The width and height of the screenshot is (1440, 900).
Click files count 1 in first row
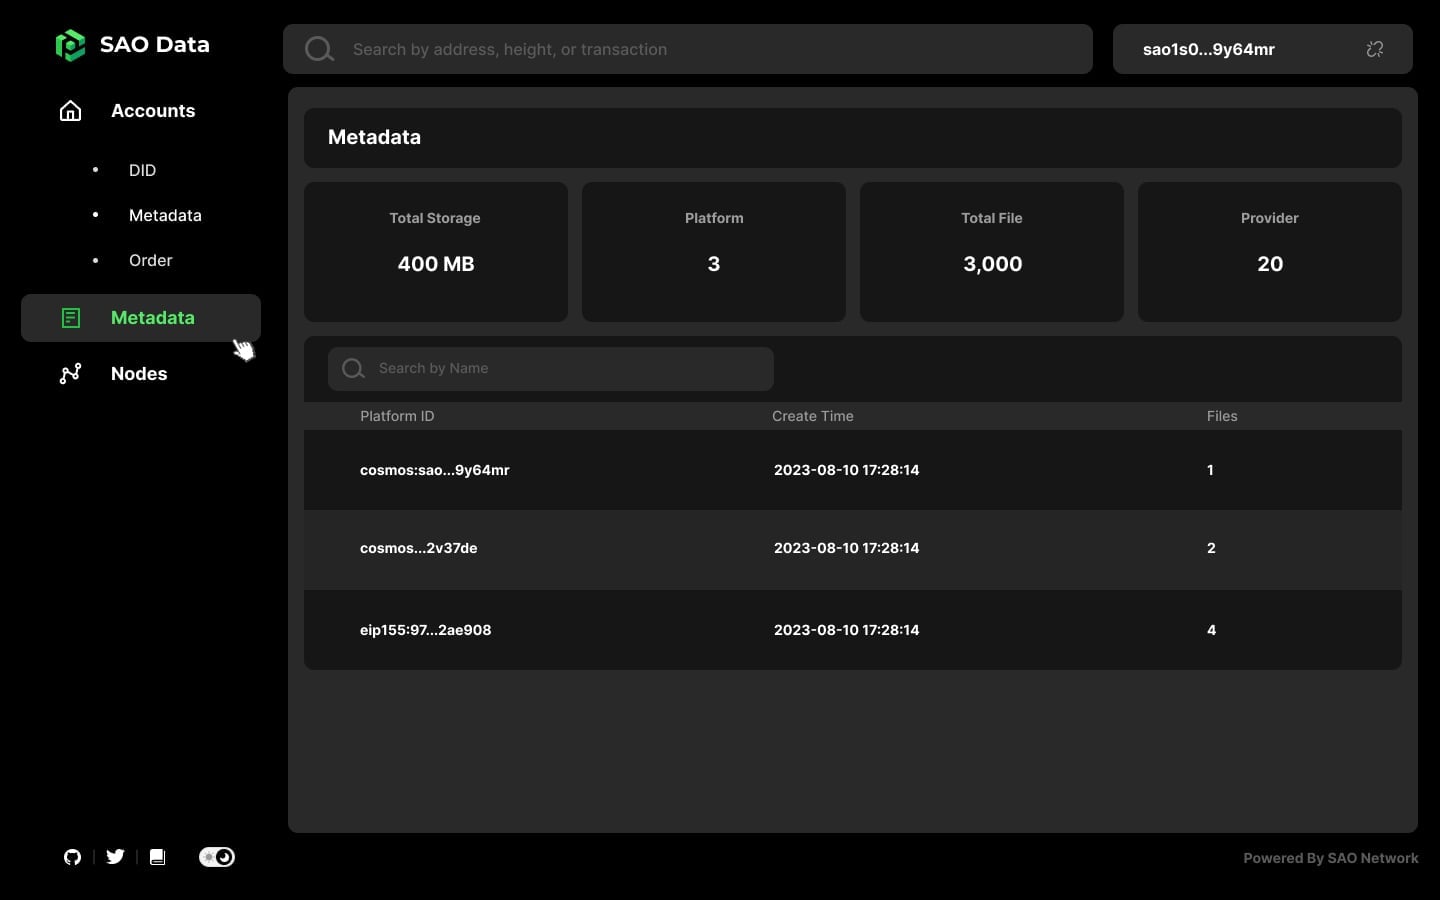(x=1210, y=470)
